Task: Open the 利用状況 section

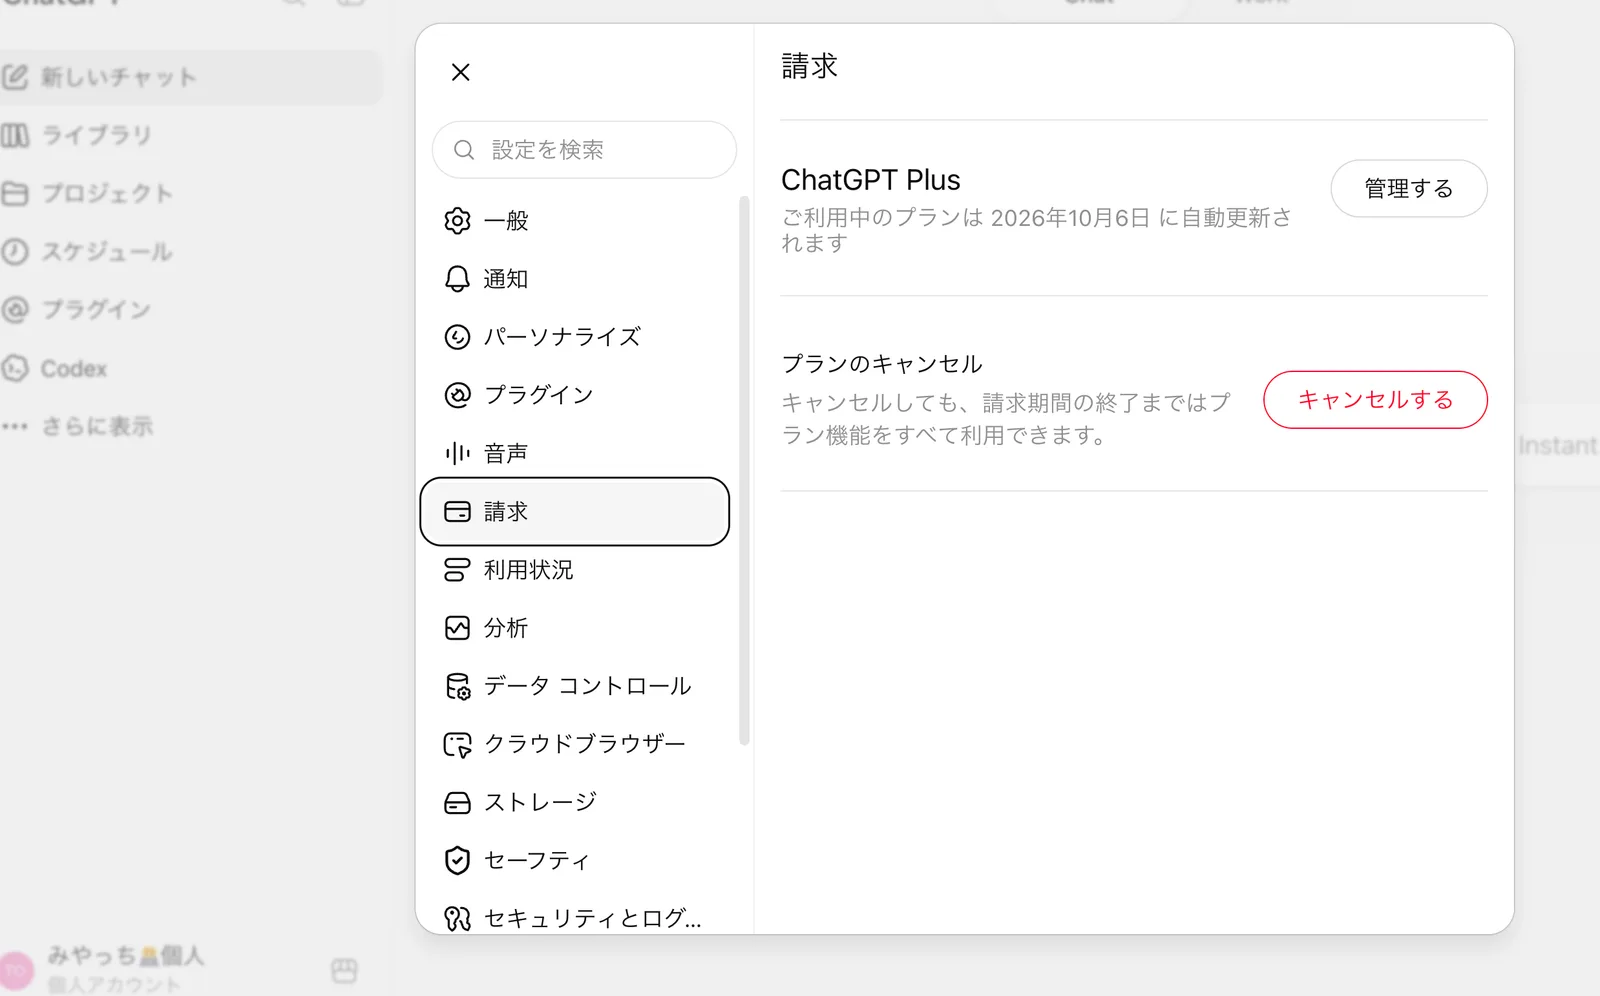Action: point(575,570)
